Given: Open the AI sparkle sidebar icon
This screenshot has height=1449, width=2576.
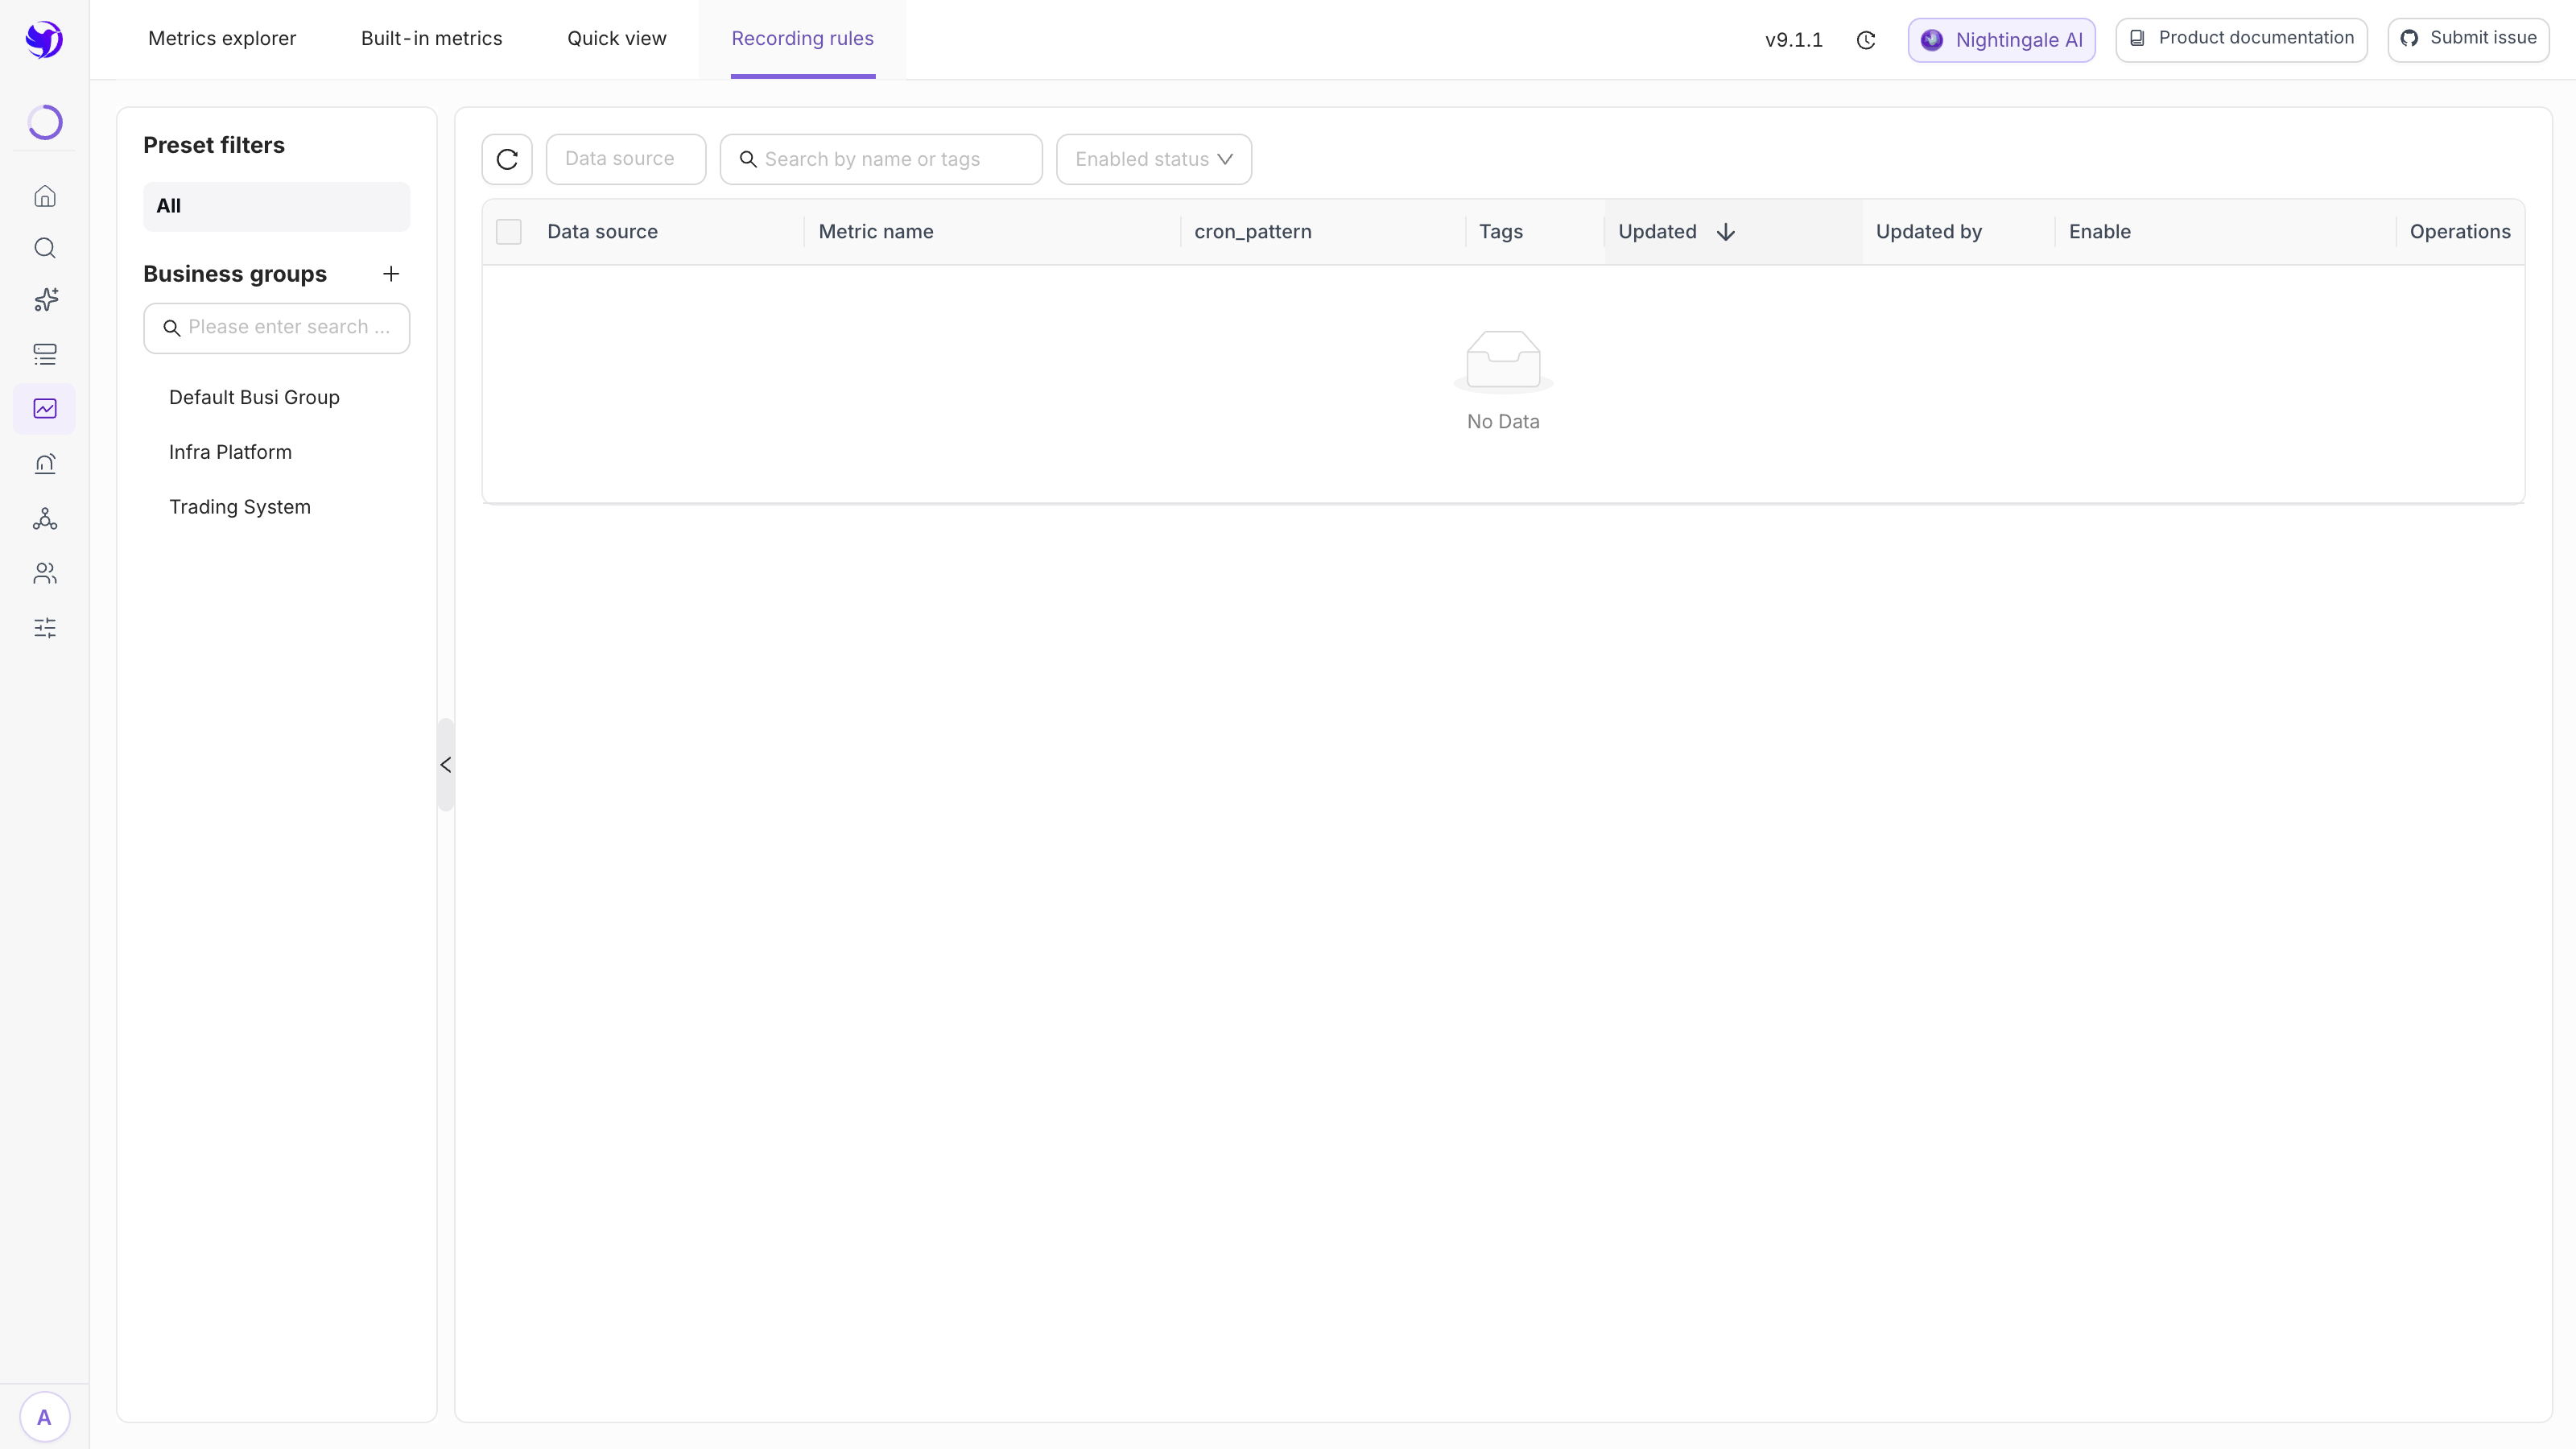Looking at the screenshot, I should [45, 300].
